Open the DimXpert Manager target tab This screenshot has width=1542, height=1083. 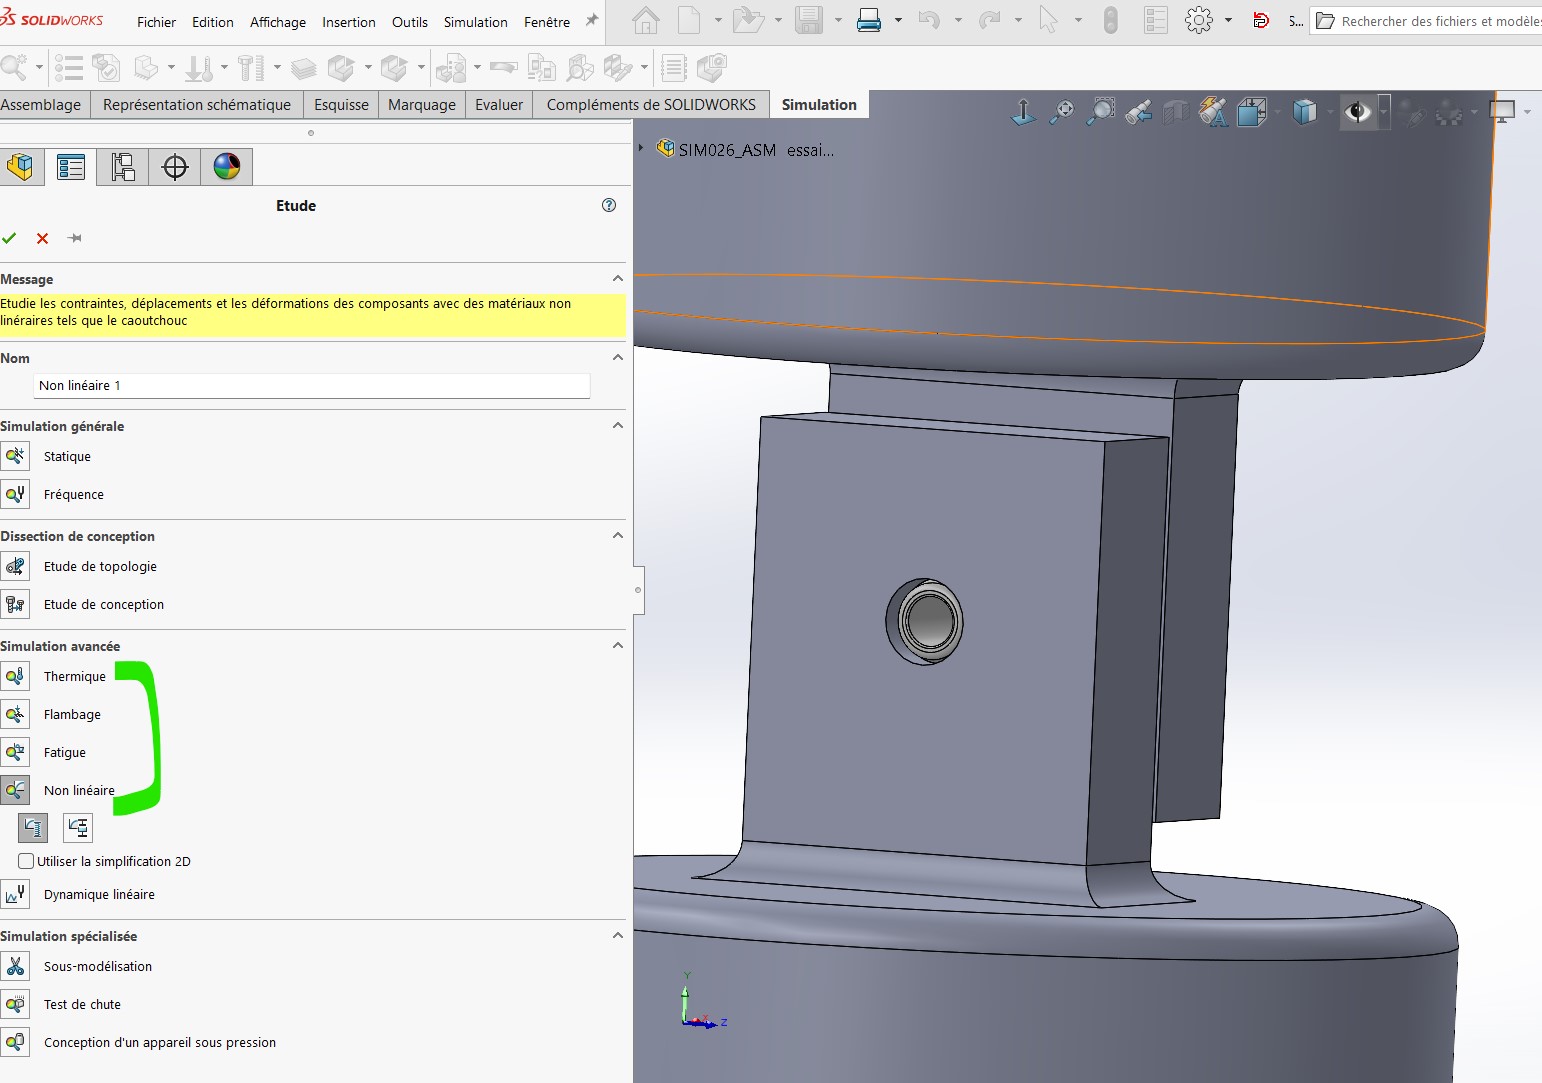point(175,167)
